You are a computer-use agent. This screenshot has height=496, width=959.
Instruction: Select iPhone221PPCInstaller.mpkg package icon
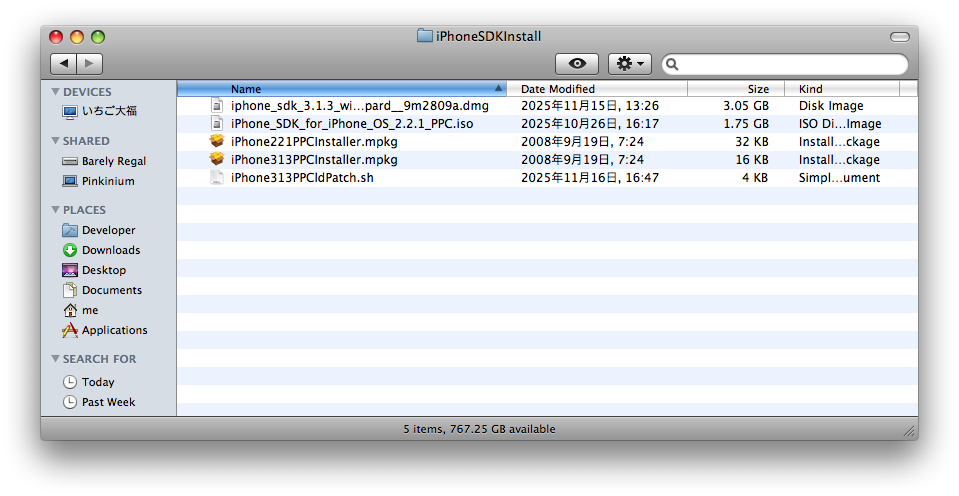[x=217, y=142]
